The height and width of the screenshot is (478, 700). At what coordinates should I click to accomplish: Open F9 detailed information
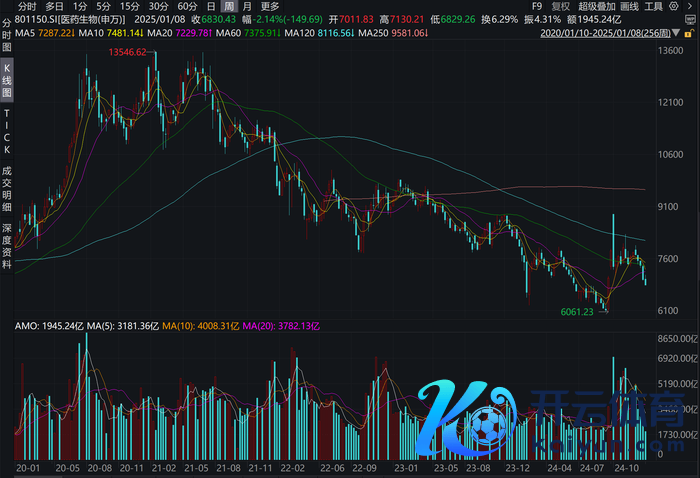537,6
